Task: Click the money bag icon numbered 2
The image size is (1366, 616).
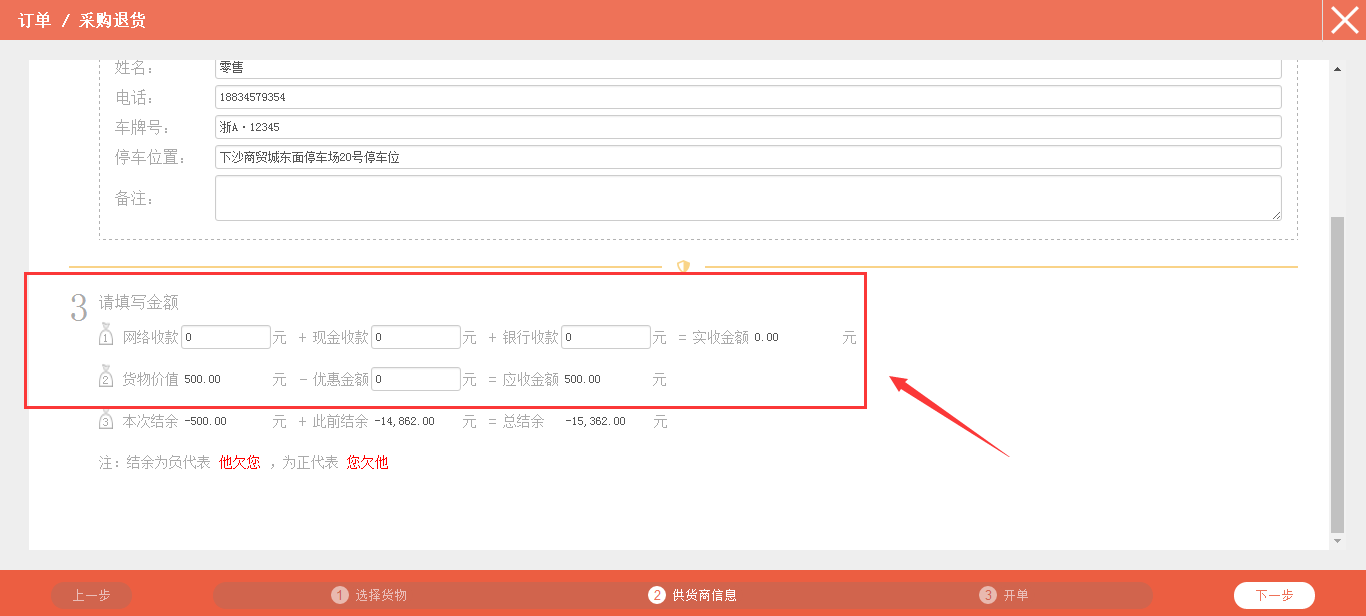Action: (107, 378)
